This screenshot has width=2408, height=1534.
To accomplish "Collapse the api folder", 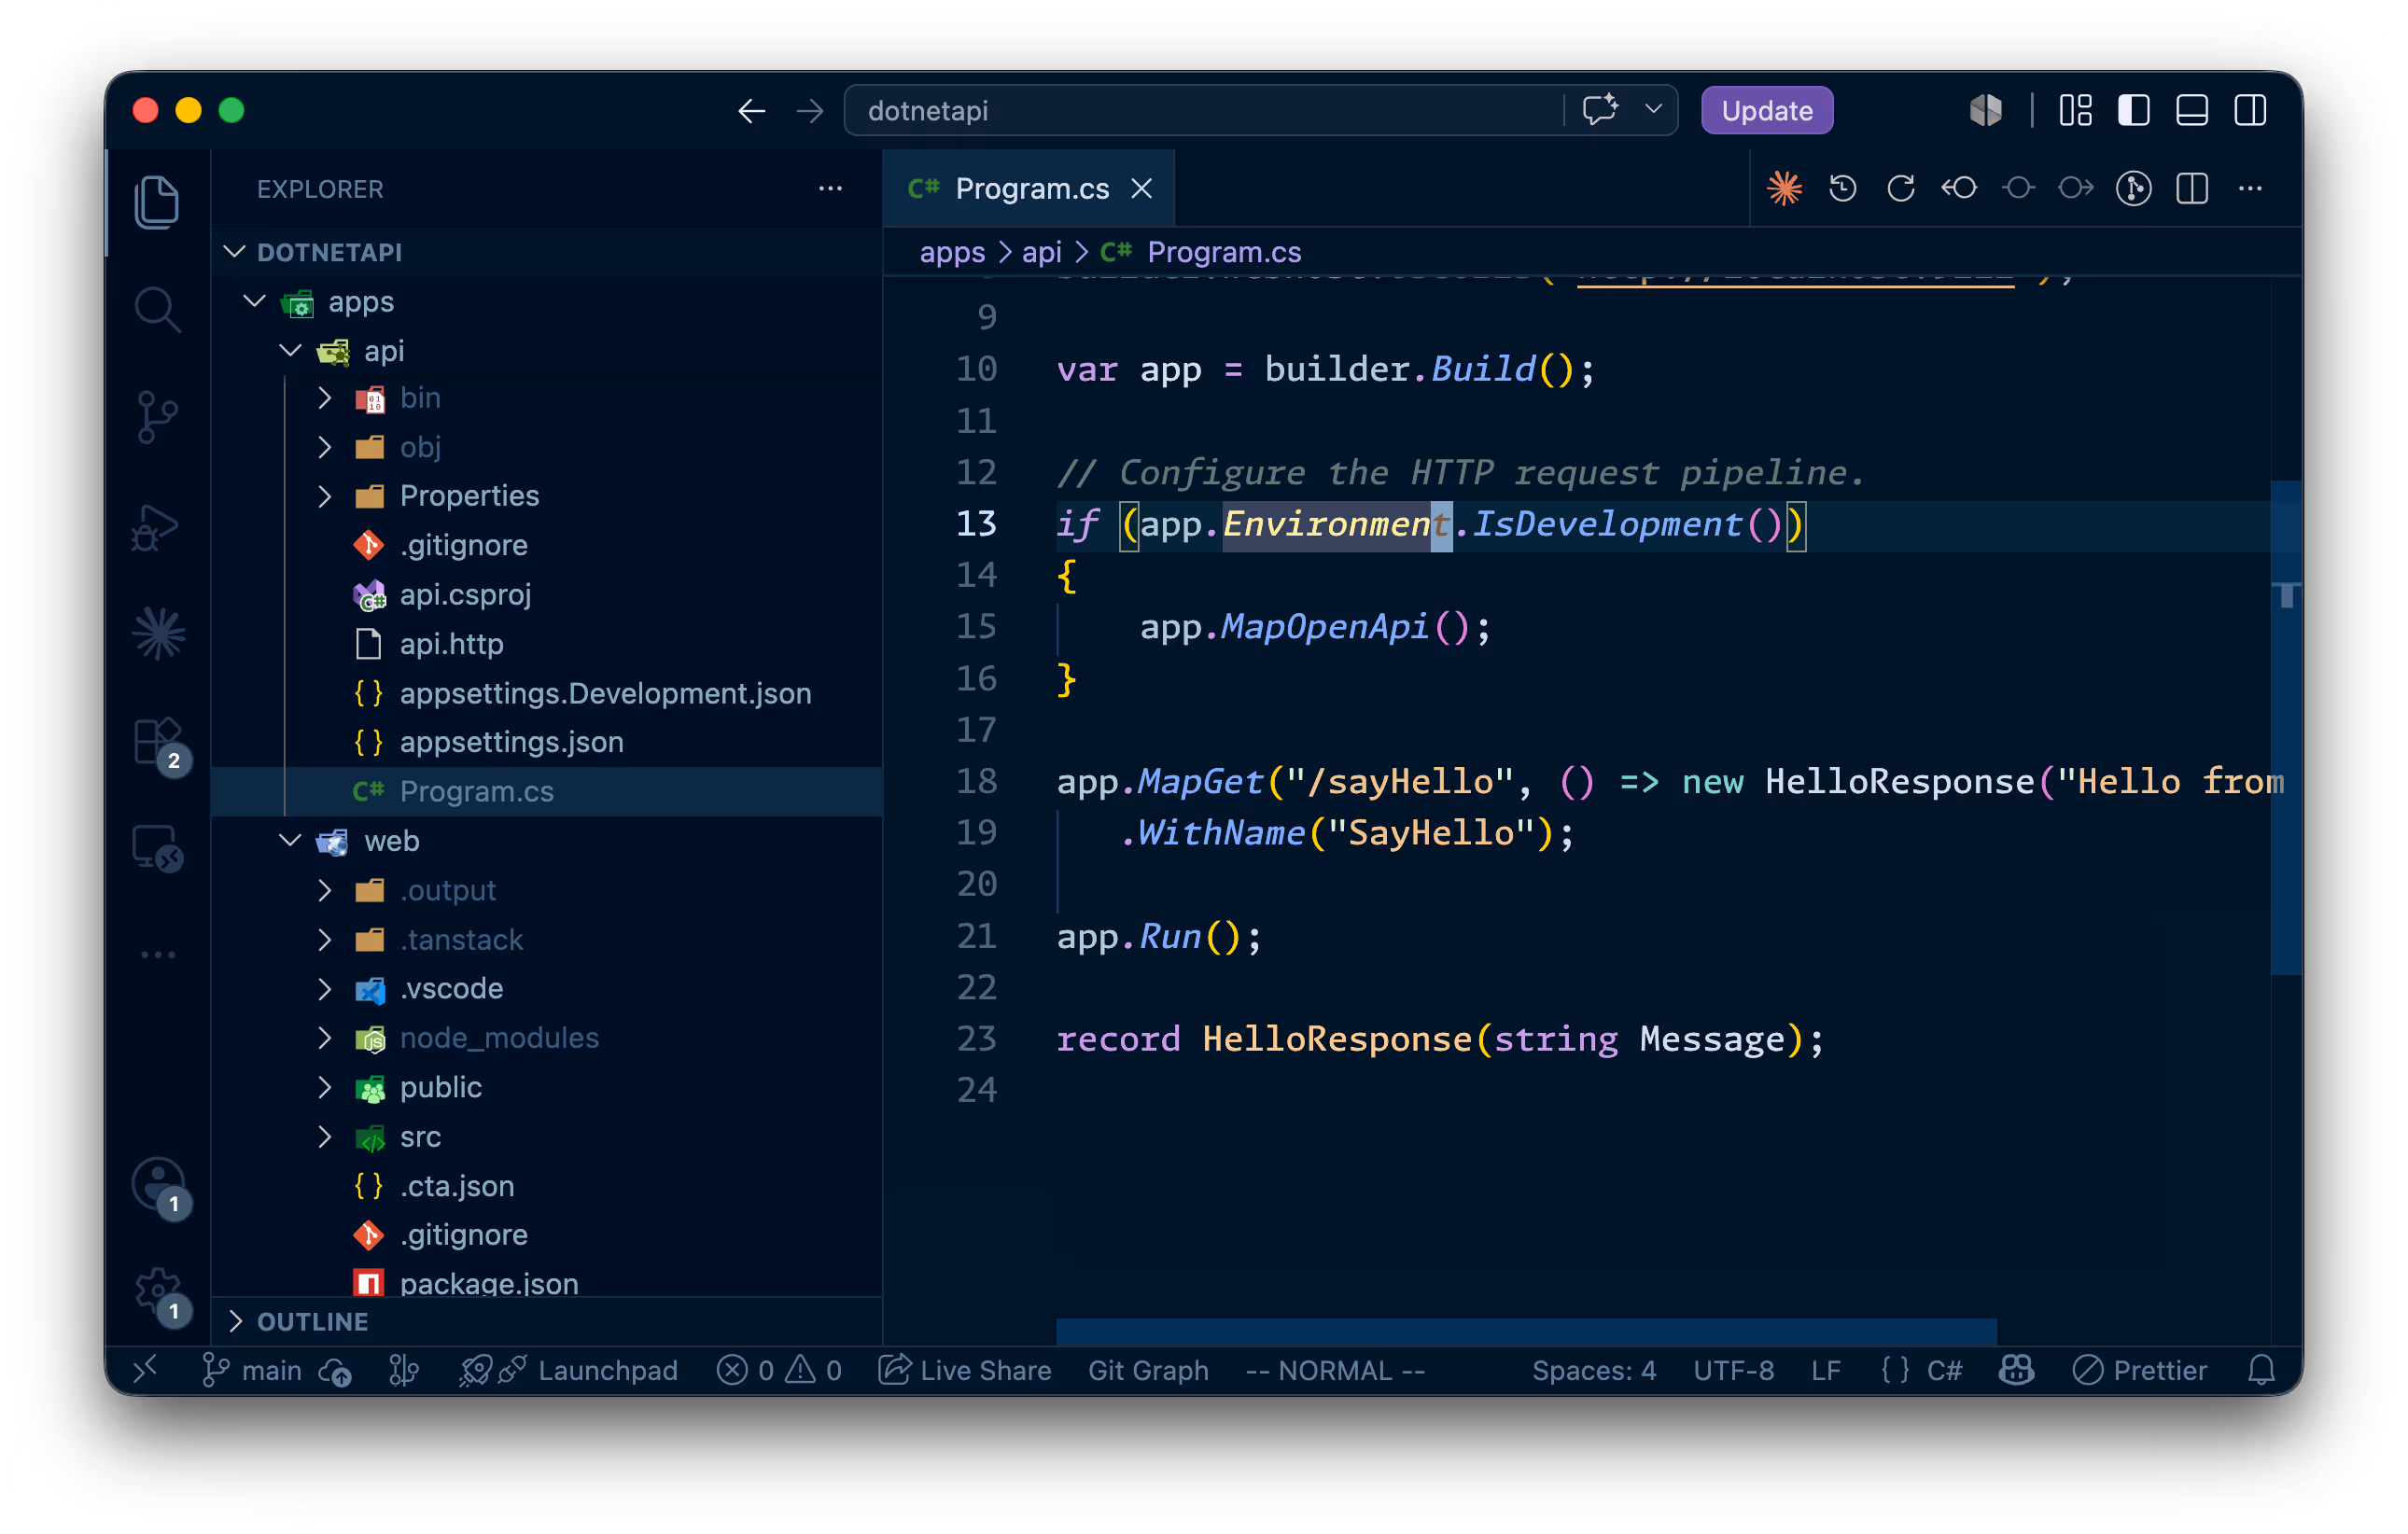I will (x=290, y=350).
